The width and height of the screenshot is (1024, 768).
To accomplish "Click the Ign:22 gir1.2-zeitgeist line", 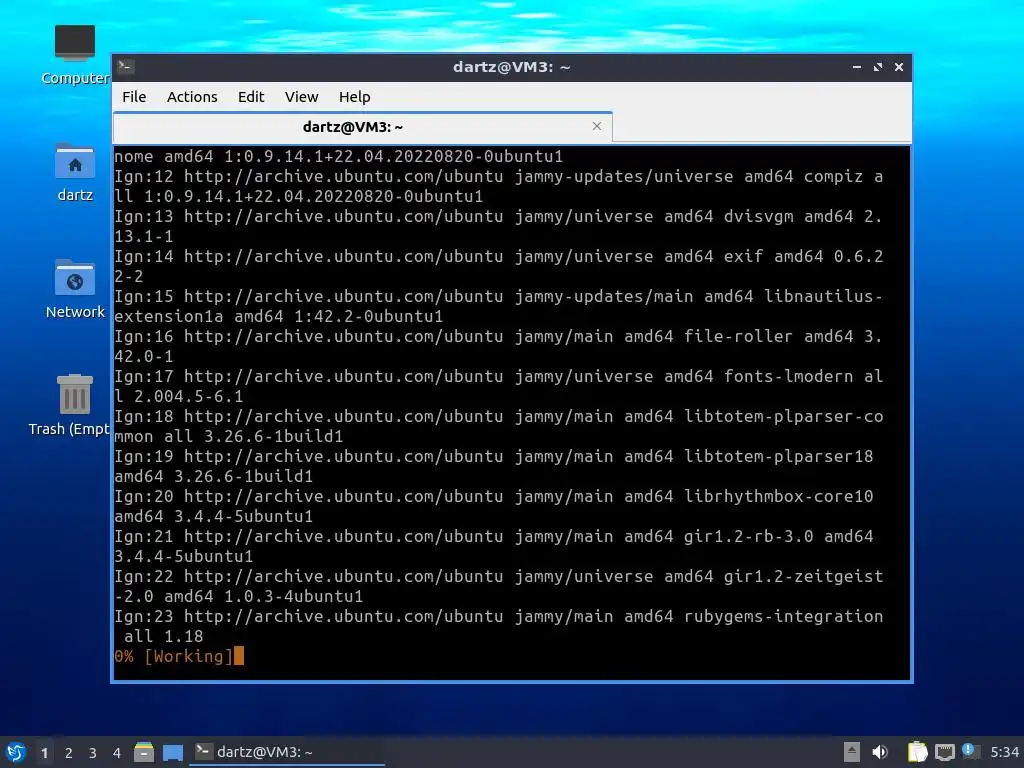I will 499,586.
